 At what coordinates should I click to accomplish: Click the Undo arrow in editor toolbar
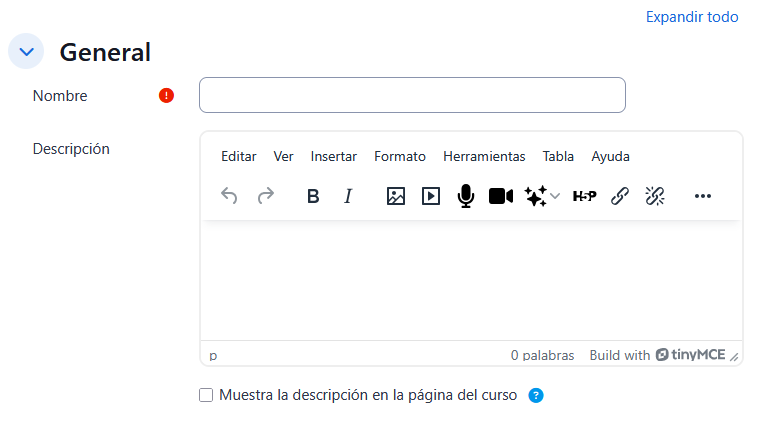[229, 196]
